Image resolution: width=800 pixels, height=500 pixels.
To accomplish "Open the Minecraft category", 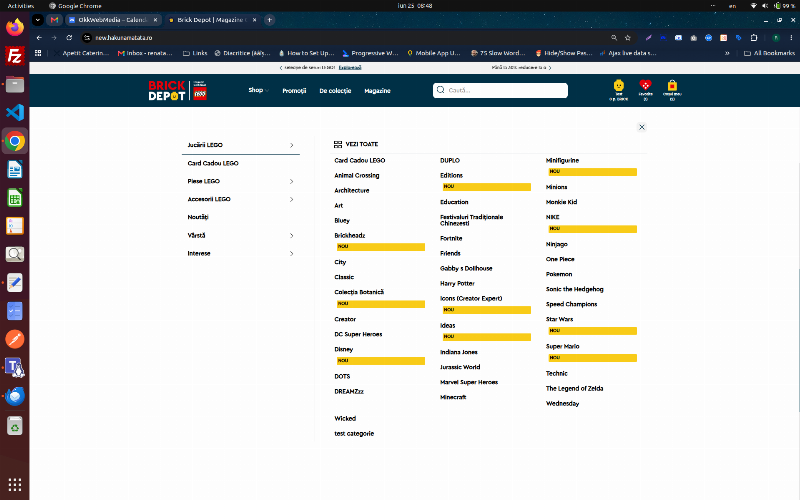I will tap(453, 397).
